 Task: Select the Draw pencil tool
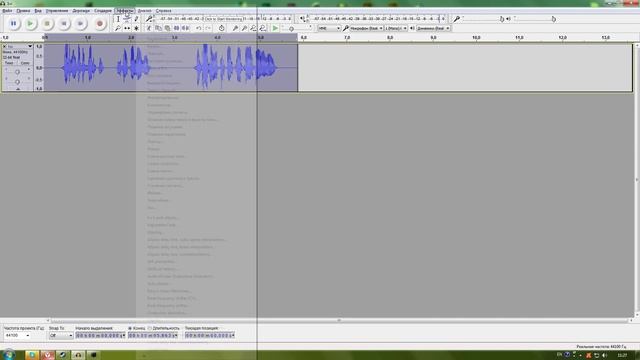(x=136, y=19)
